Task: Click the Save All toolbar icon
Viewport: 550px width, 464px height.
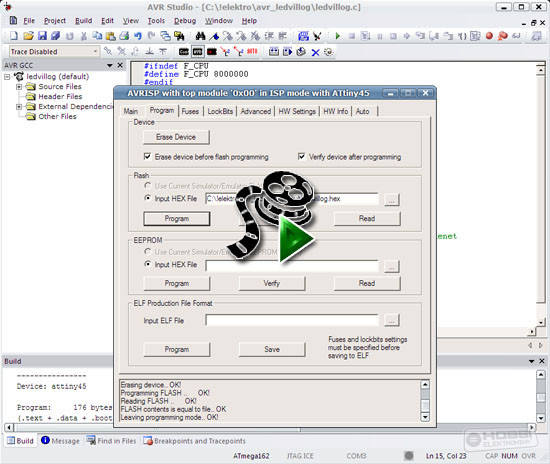Action: (55, 35)
